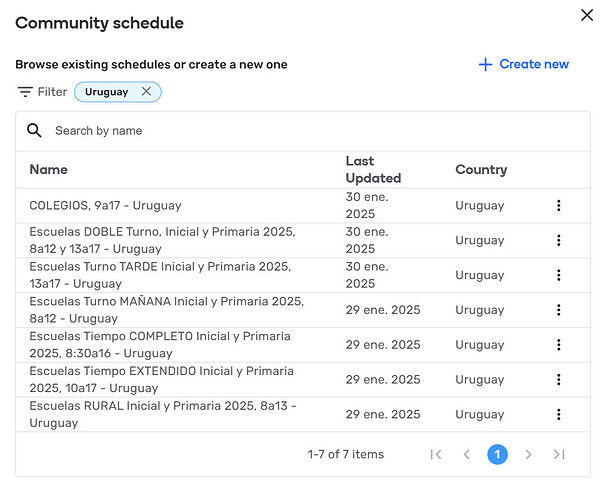
Task: Open options menu for Escuelas Turno MAÑANA row
Action: pyautogui.click(x=558, y=310)
